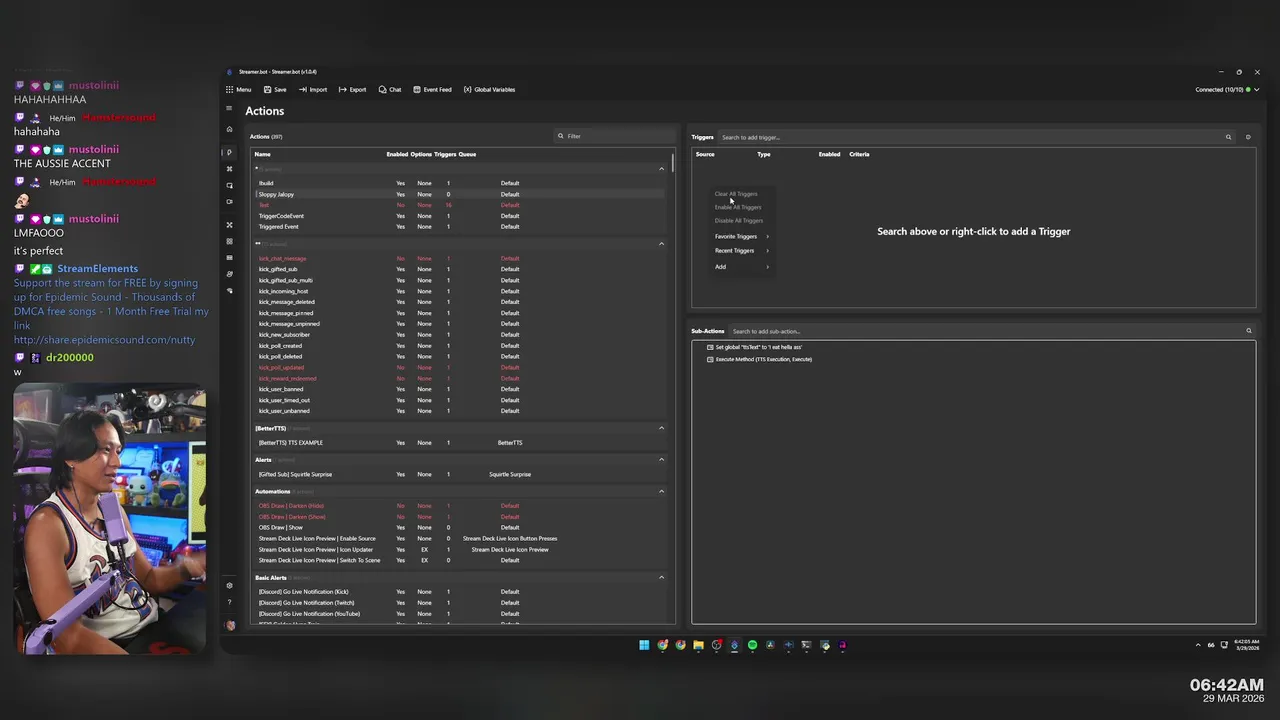Open Event Feed from the toolbar
Image resolution: width=1280 pixels, height=720 pixels.
pyautogui.click(x=432, y=90)
